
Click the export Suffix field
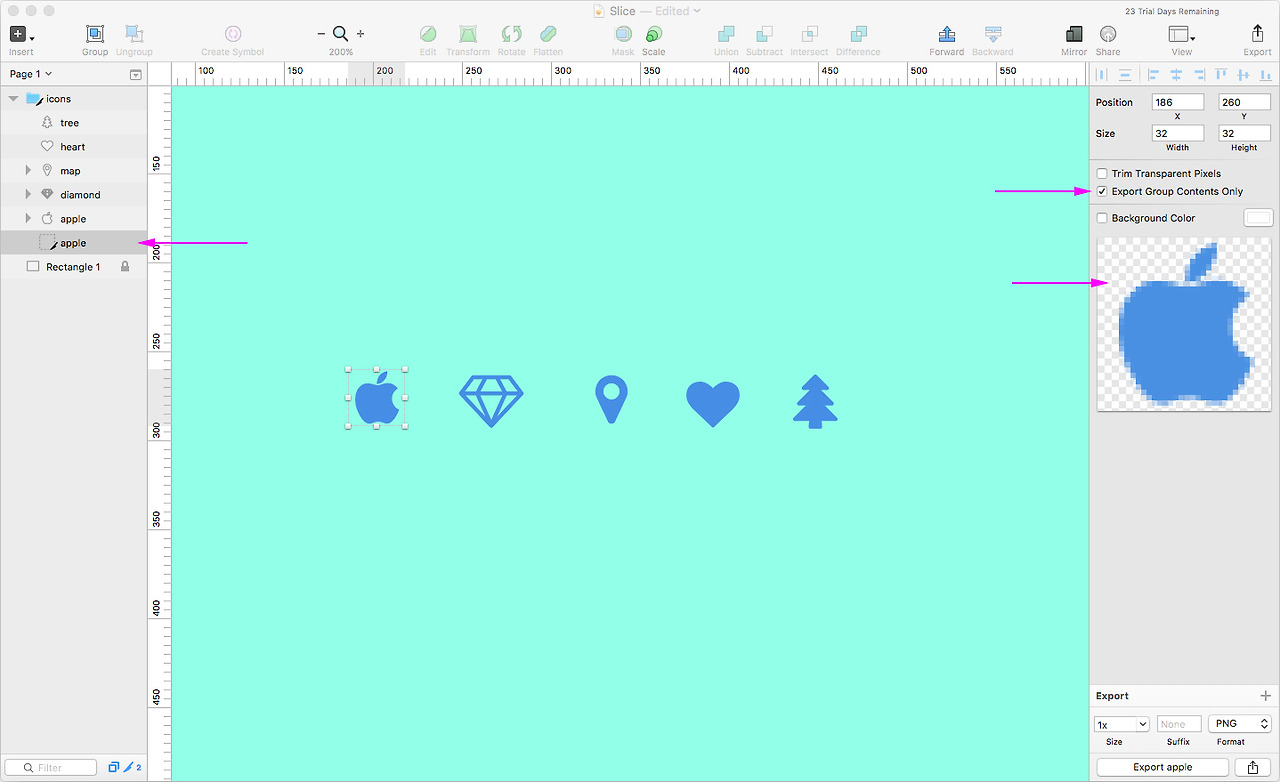[1180, 724]
